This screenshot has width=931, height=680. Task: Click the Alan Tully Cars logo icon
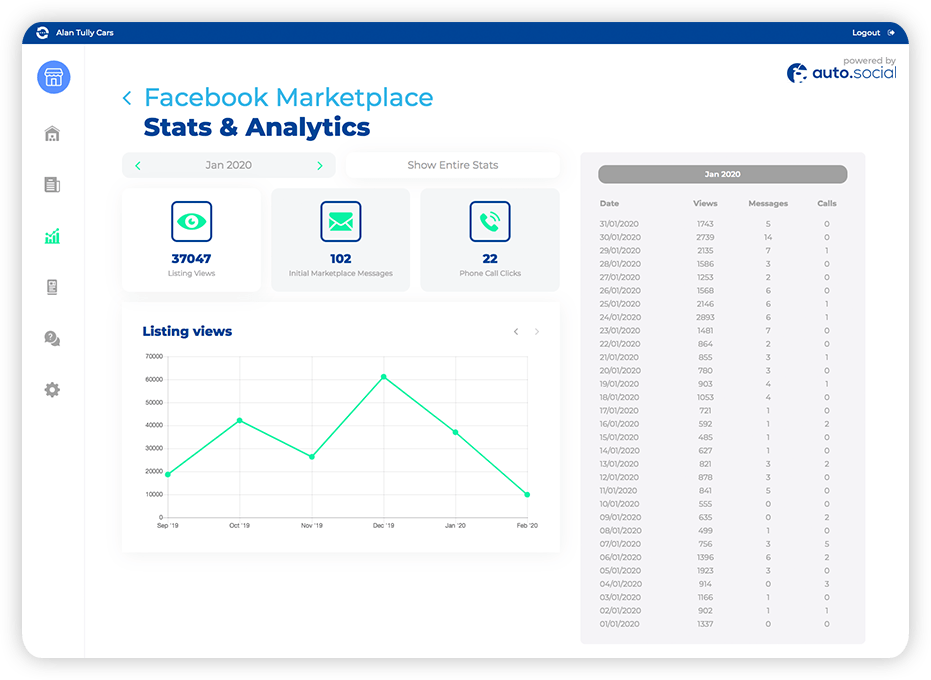pyautogui.click(x=43, y=33)
